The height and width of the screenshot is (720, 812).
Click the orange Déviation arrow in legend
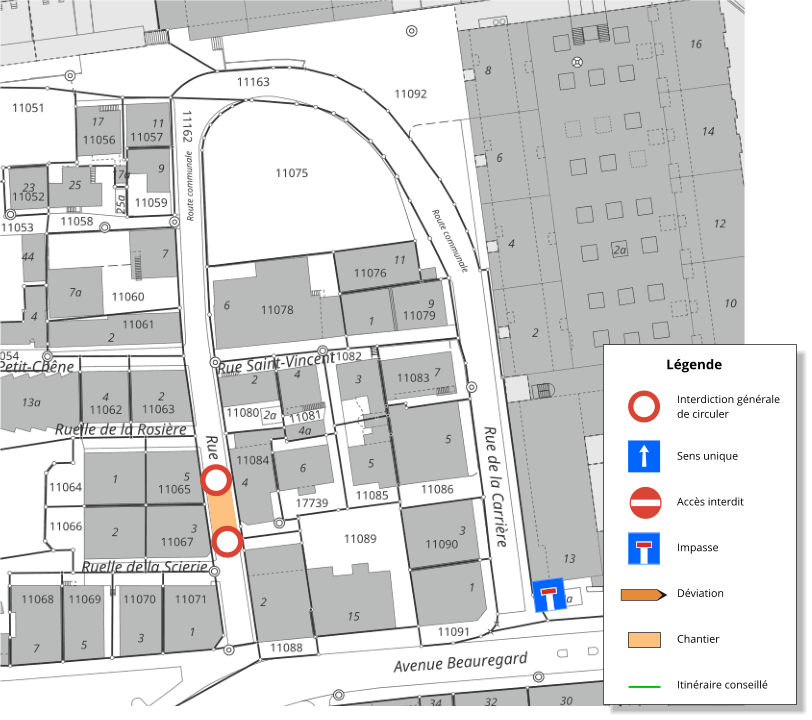644,594
